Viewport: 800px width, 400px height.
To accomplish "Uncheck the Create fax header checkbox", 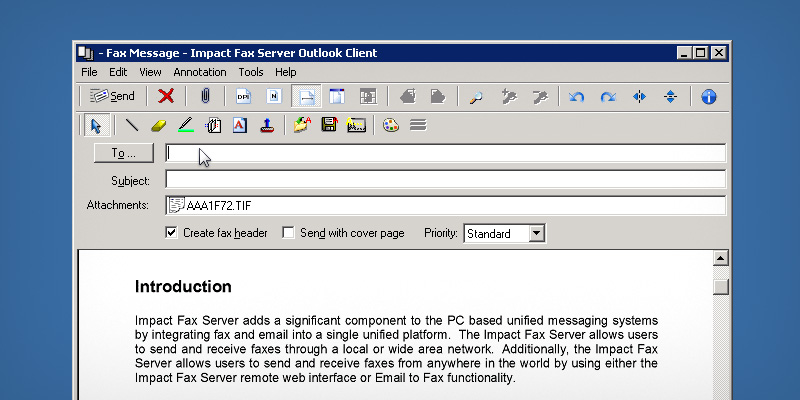I will coord(172,233).
